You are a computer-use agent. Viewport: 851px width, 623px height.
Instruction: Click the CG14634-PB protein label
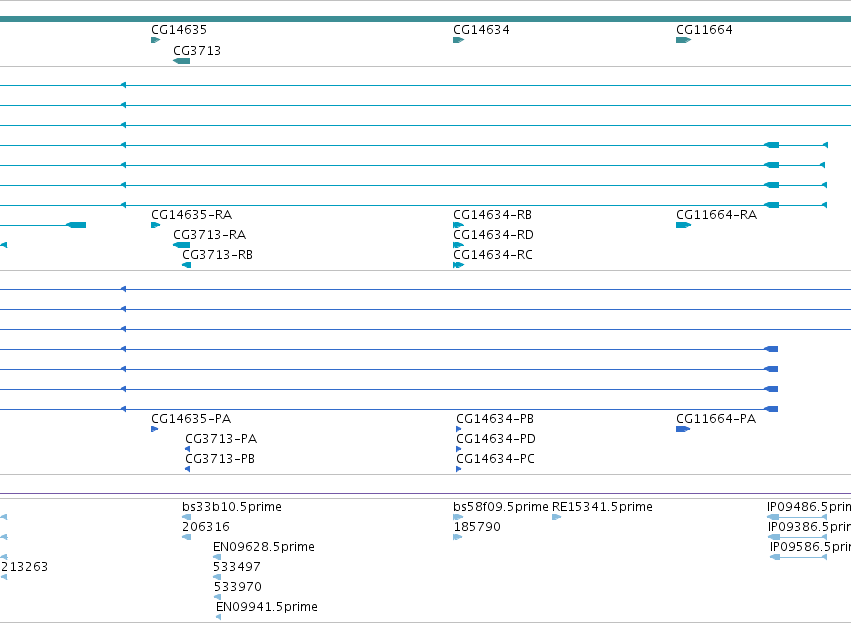click(x=495, y=419)
